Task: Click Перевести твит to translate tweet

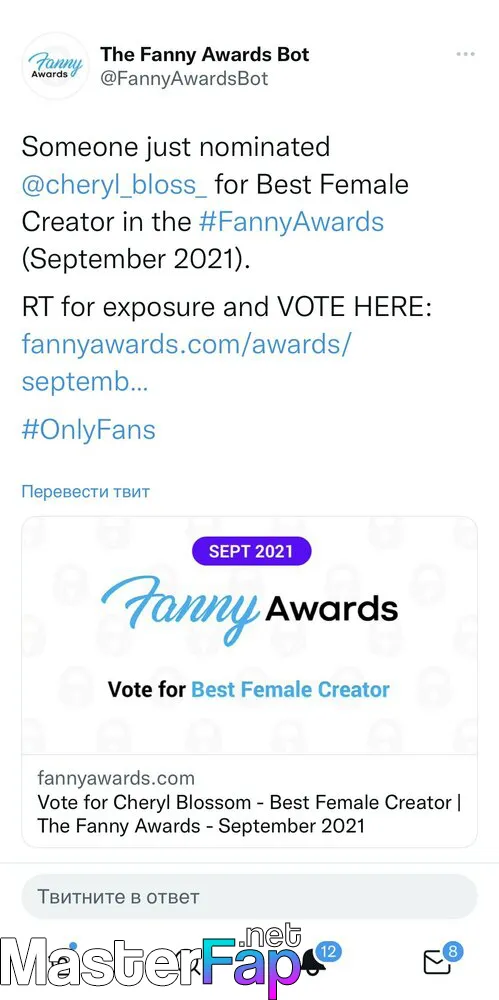Action: click(x=86, y=492)
